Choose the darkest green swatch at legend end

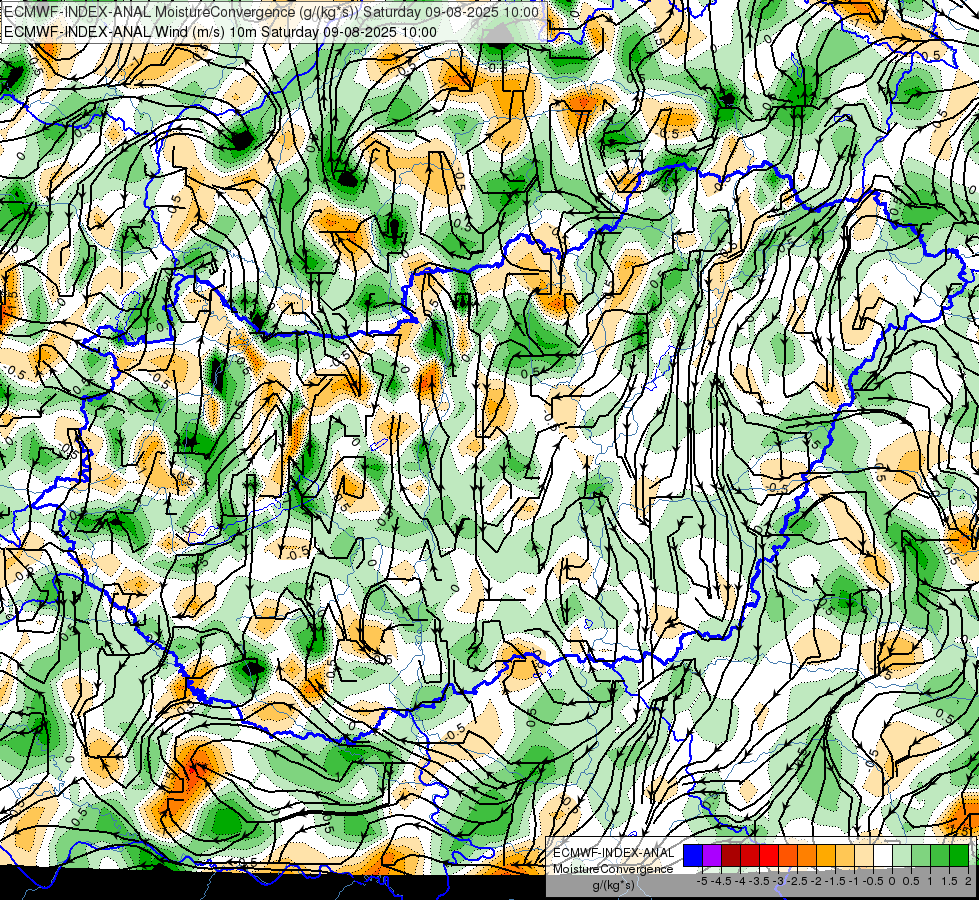coord(959,856)
